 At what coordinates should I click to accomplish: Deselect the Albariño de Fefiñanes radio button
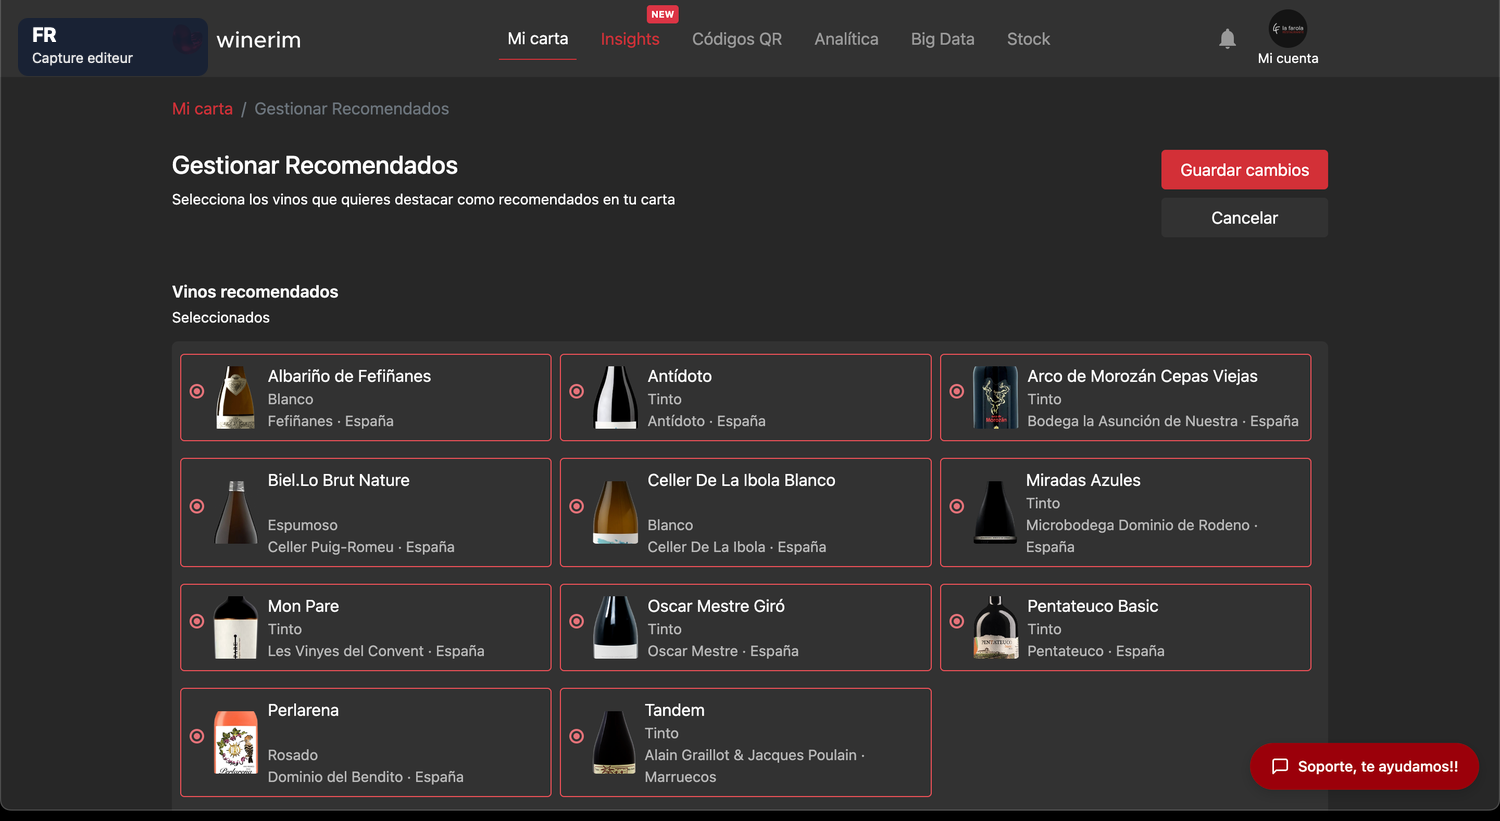[x=197, y=391]
